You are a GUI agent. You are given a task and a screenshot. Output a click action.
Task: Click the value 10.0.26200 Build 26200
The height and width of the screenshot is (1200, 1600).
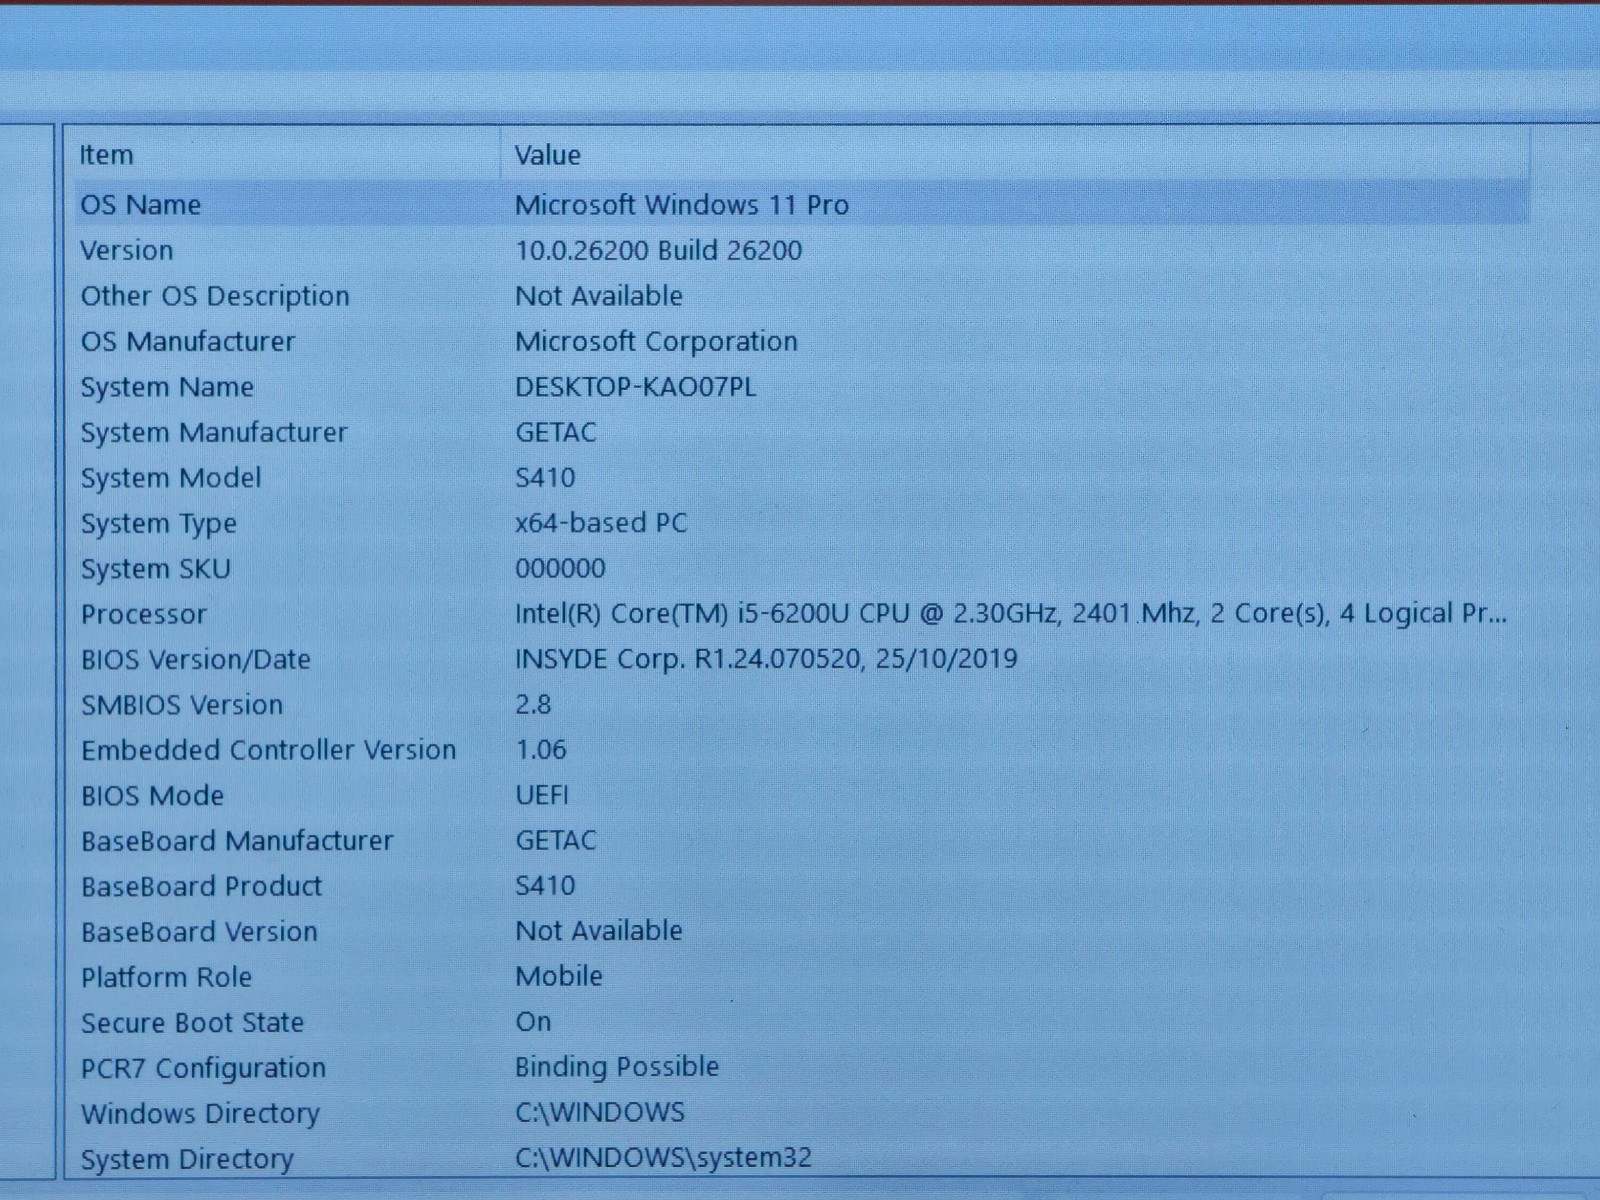[659, 251]
